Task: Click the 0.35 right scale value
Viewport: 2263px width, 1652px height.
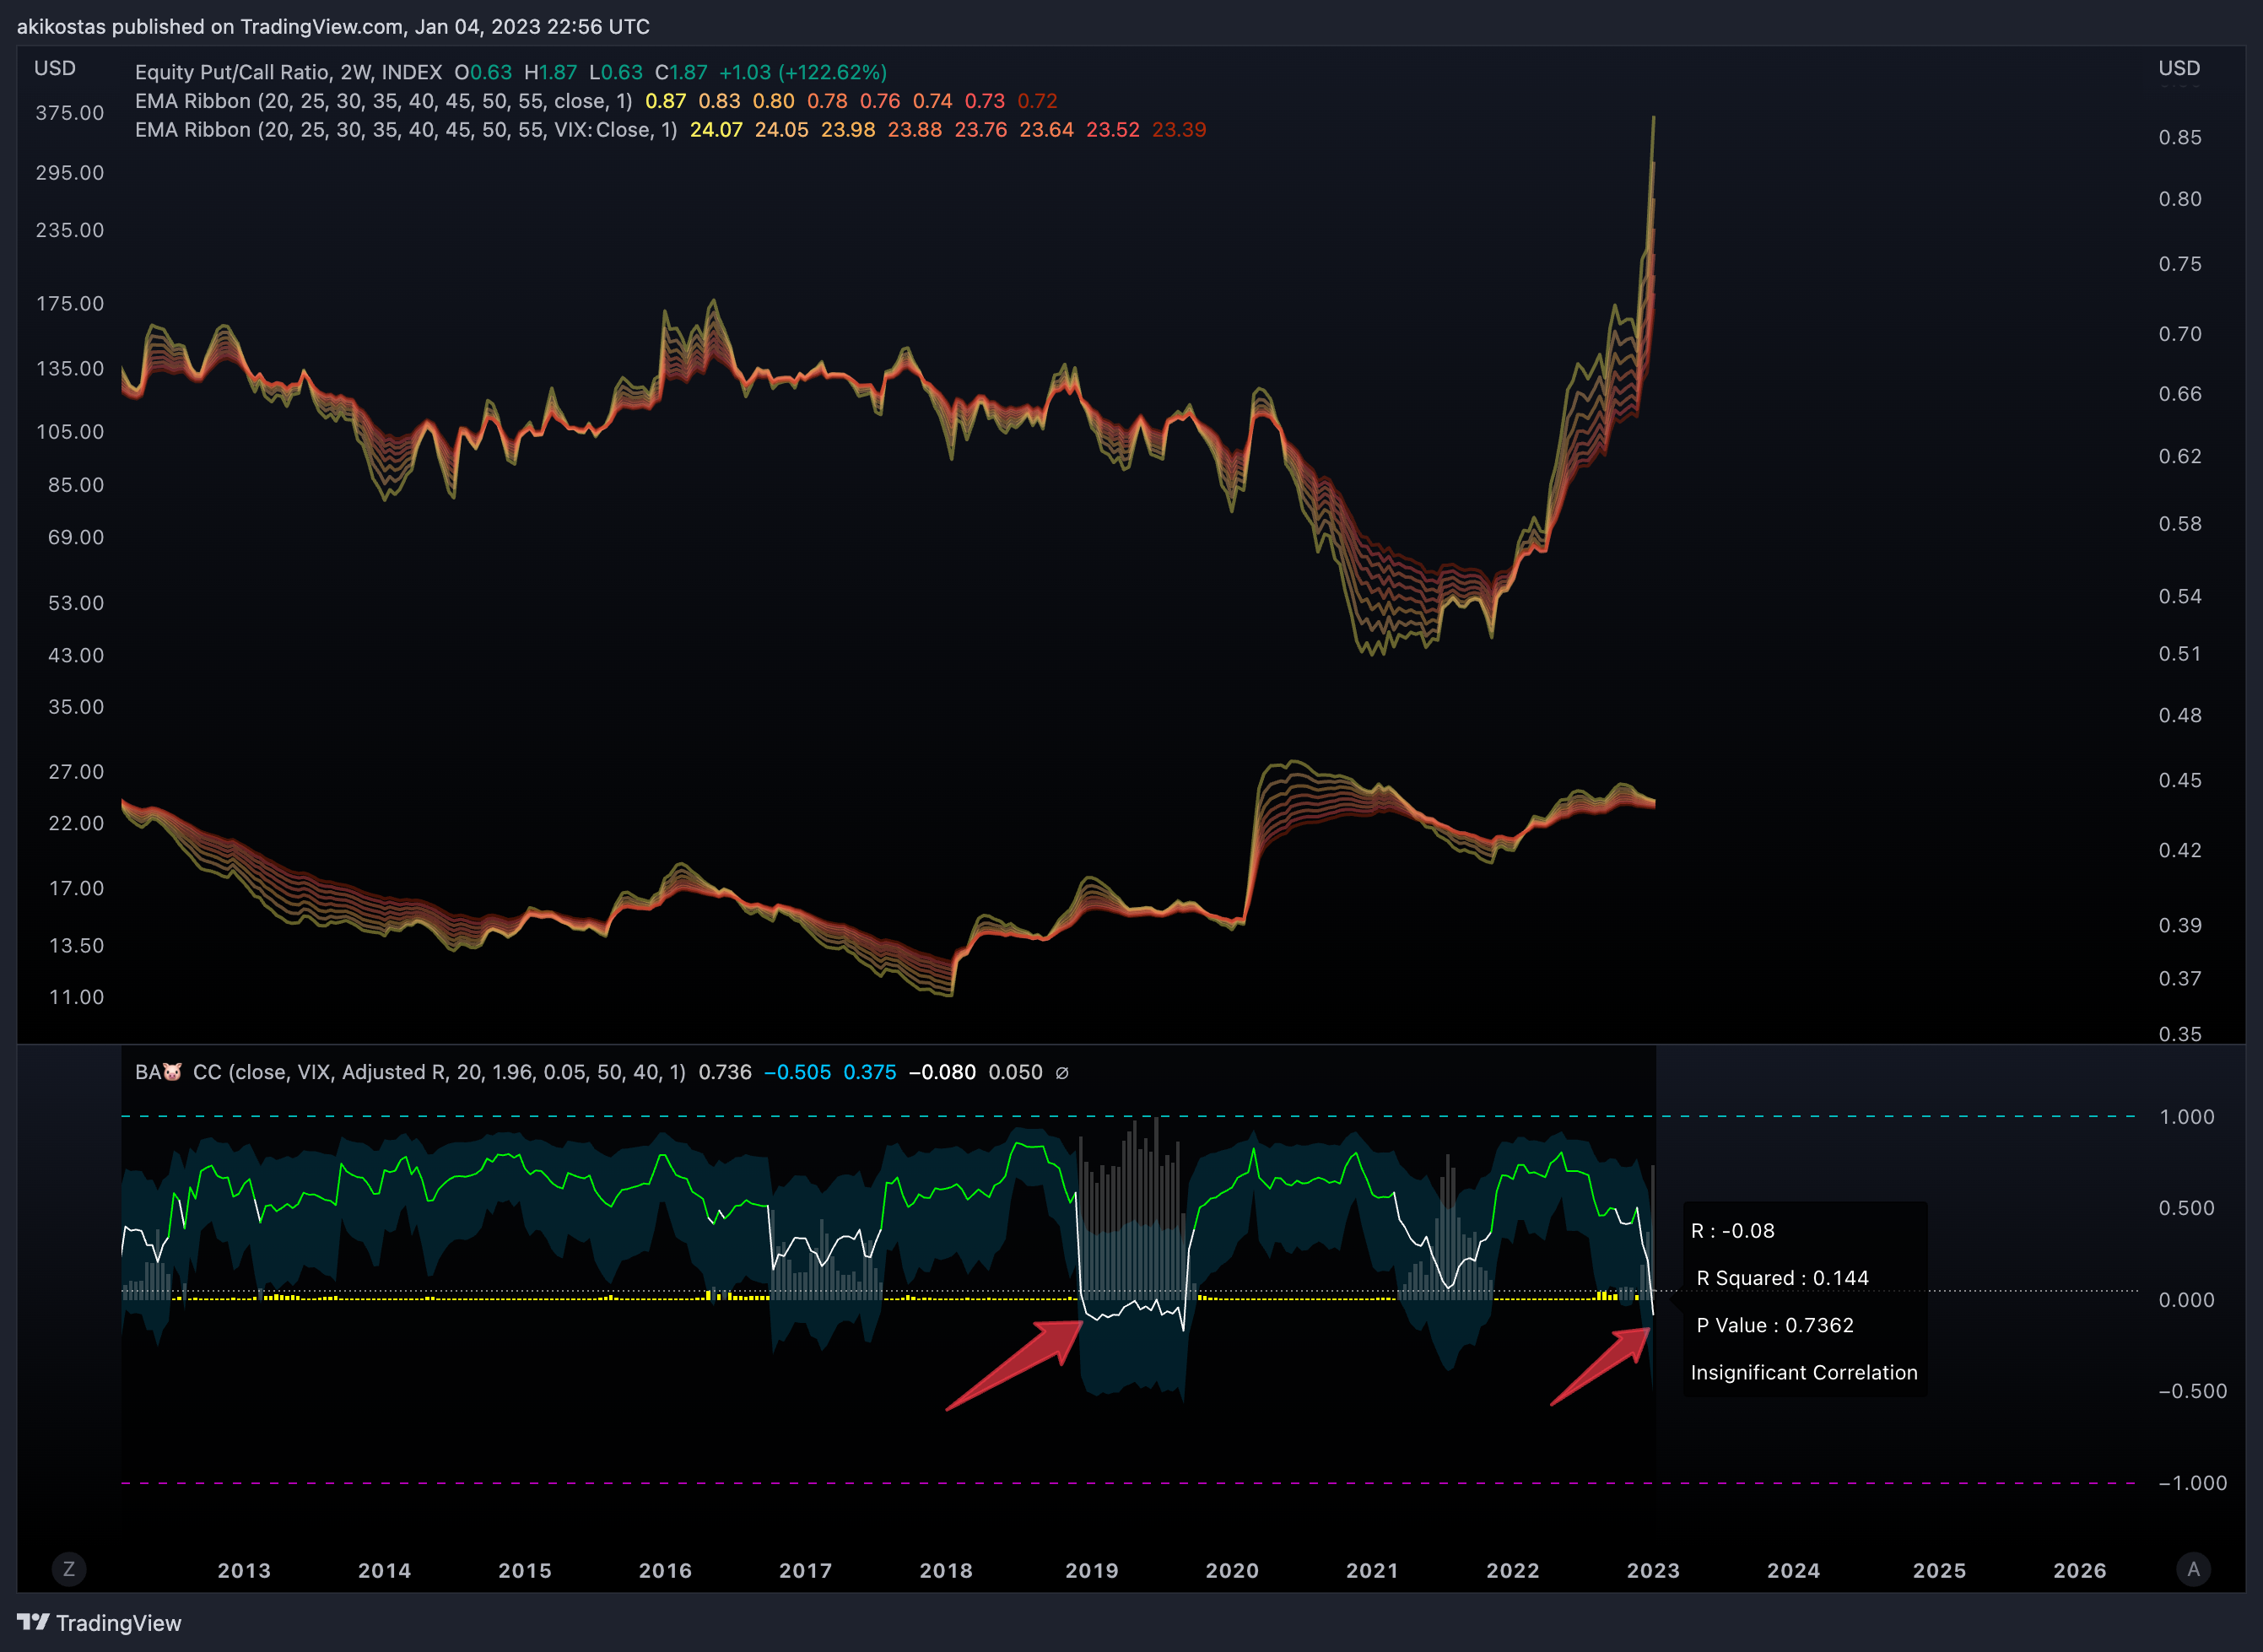Action: pos(2180,1034)
